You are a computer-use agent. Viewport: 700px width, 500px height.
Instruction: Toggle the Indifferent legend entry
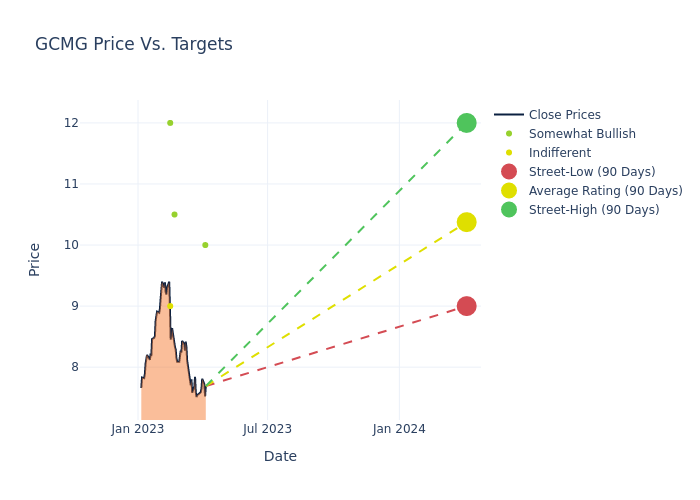pos(559,153)
